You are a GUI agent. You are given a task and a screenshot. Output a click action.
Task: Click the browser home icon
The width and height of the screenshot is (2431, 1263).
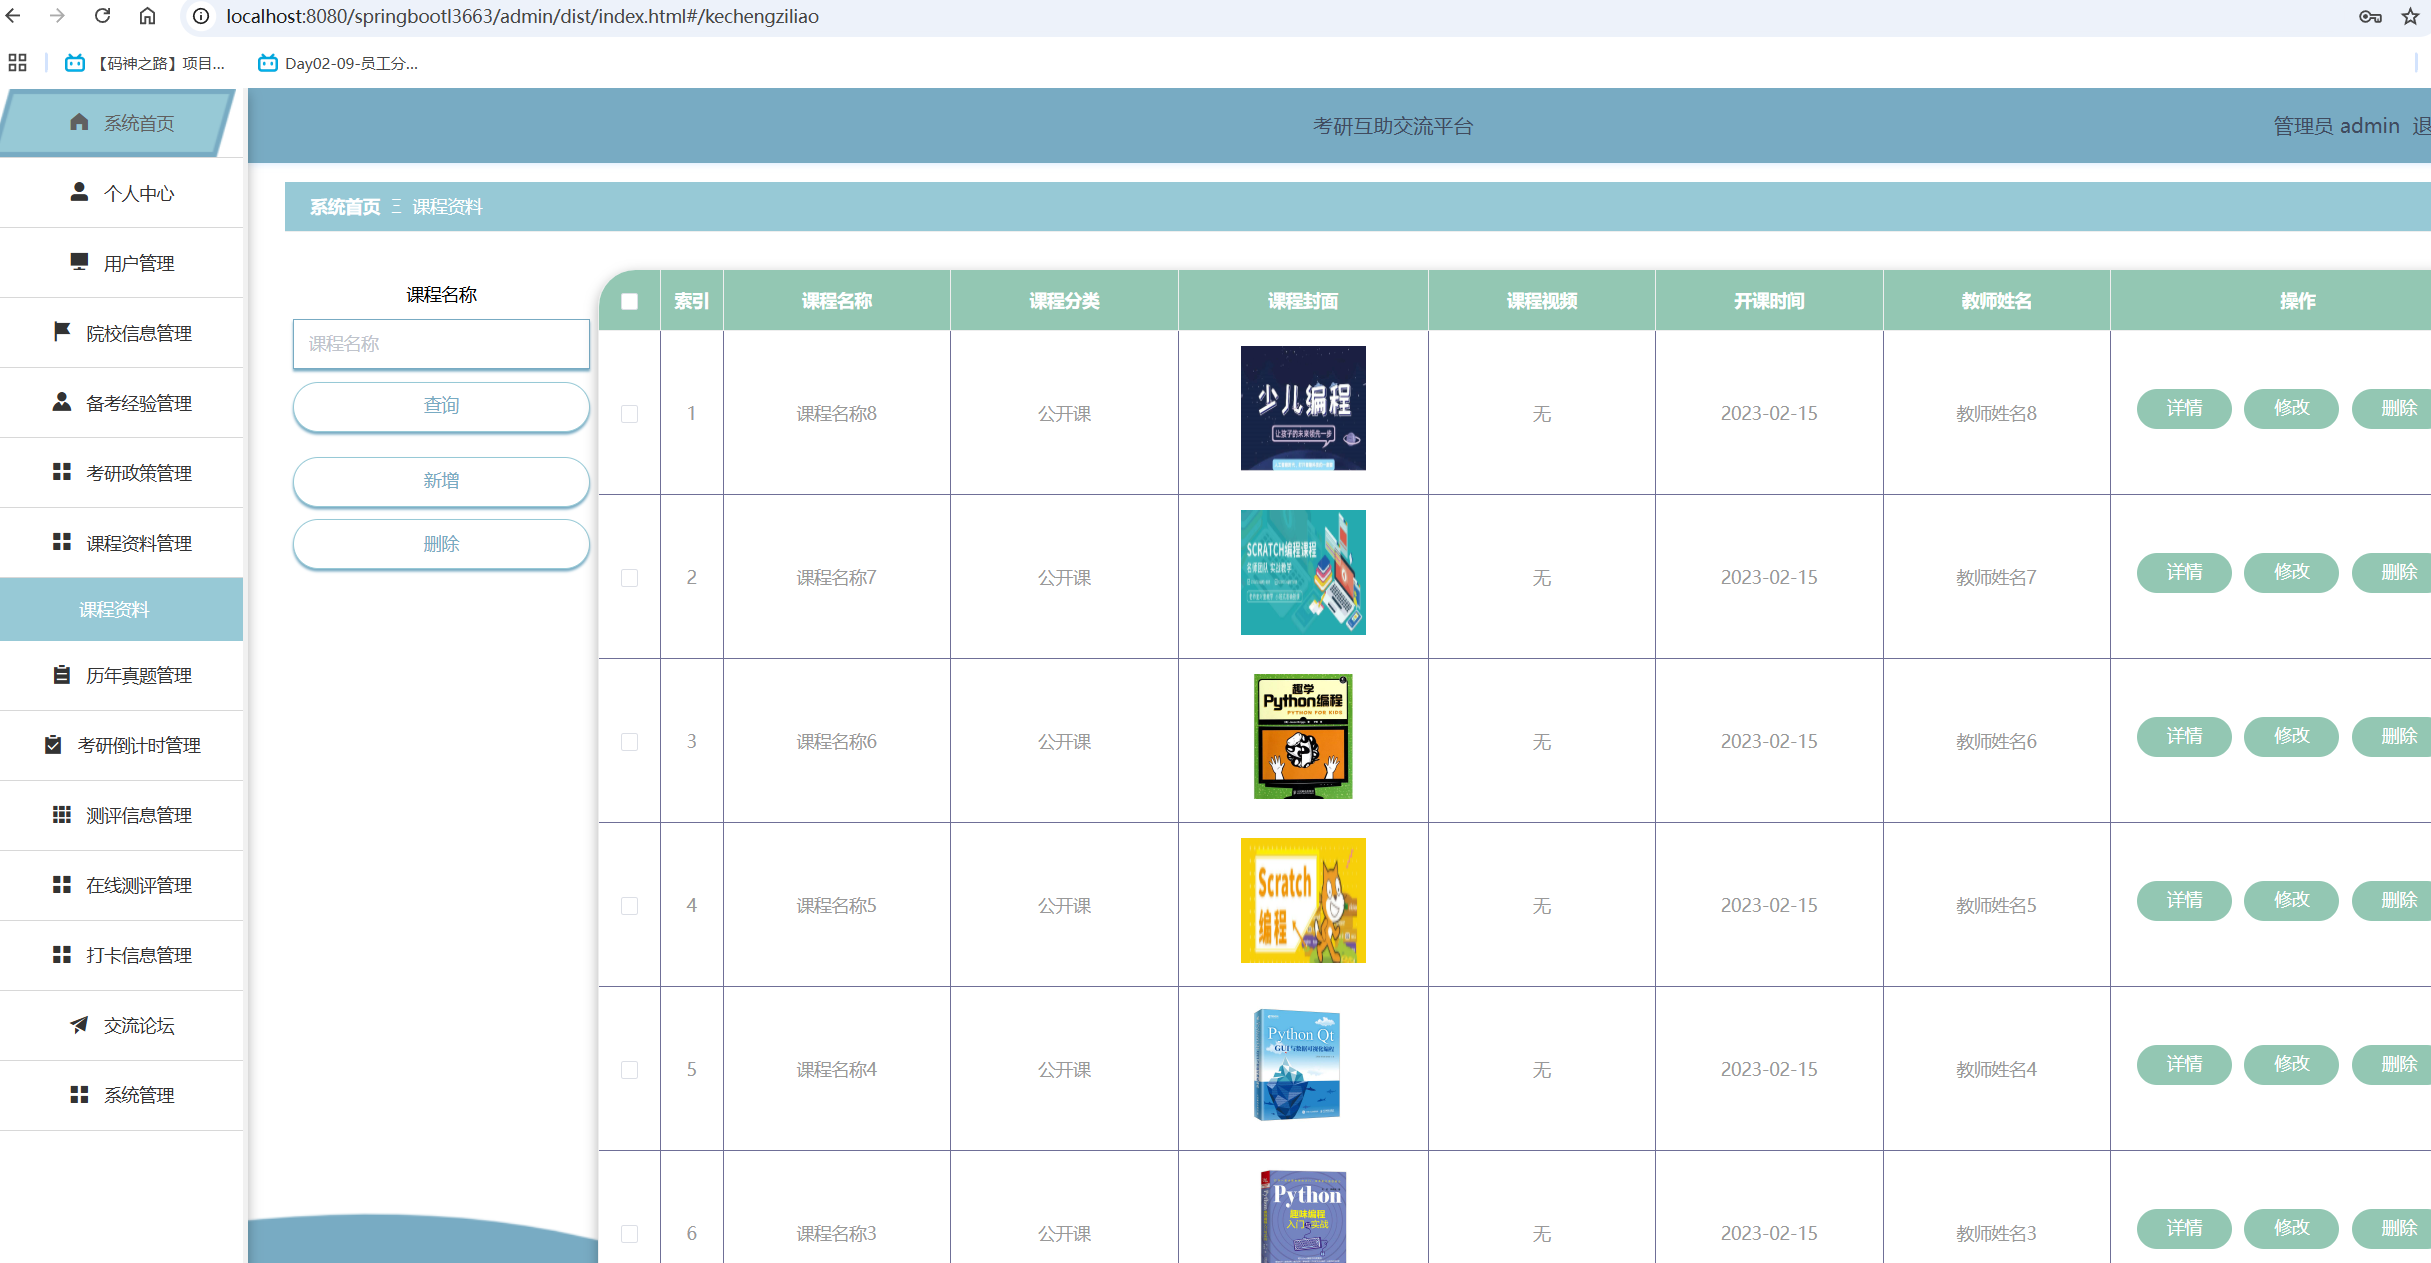pos(147,16)
